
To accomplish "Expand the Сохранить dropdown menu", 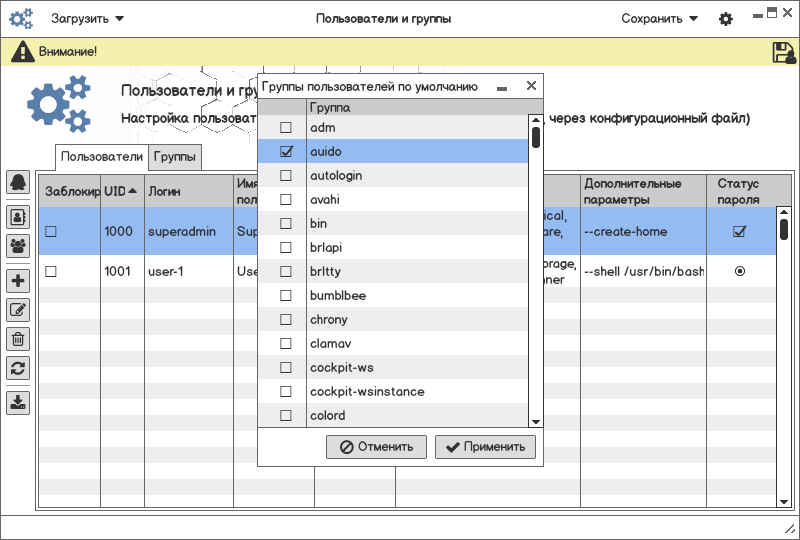I will 659,19.
